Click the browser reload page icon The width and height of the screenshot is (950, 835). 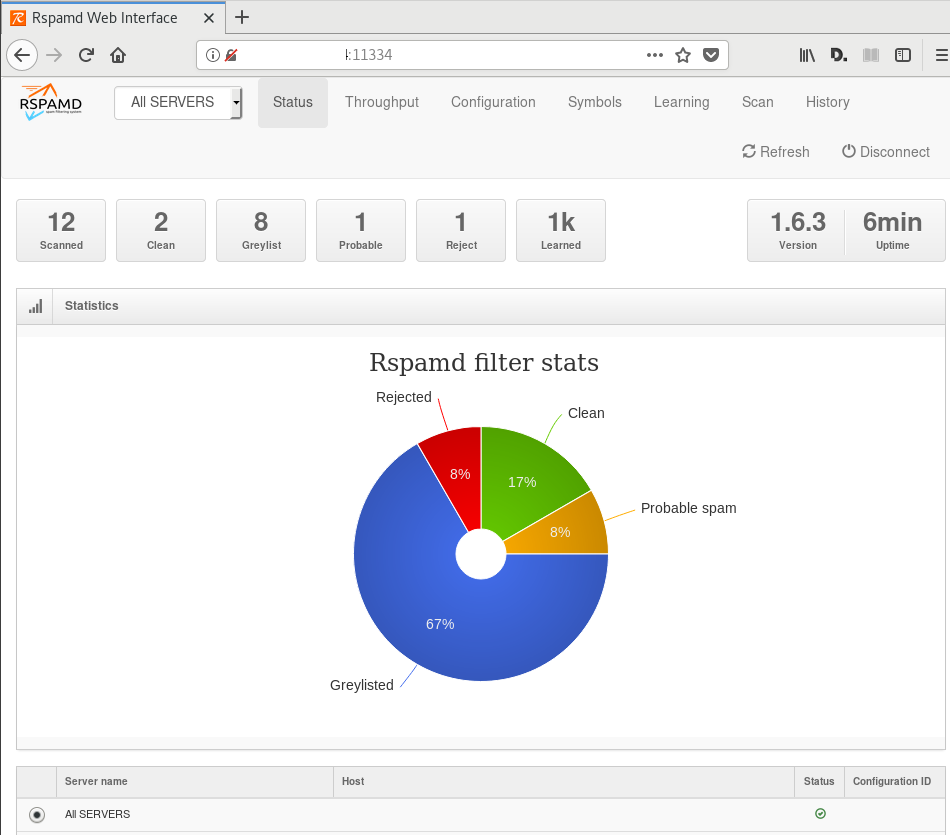point(86,56)
